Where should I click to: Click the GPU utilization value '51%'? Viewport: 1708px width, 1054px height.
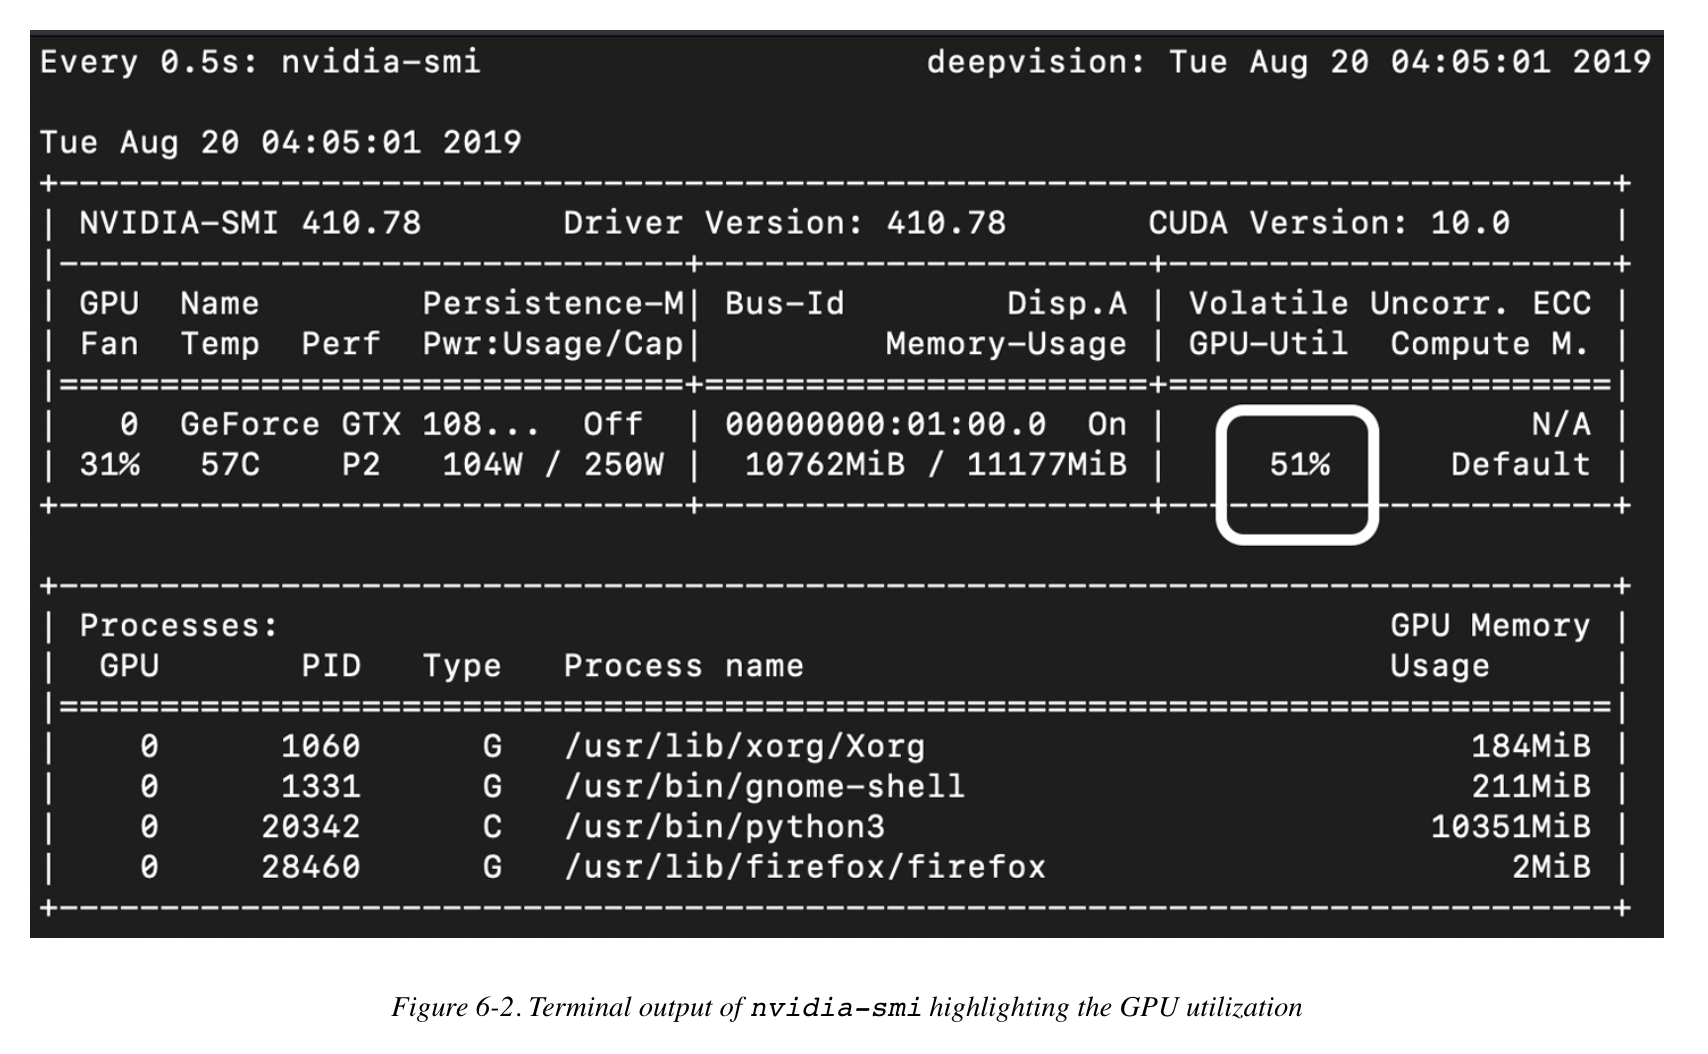click(1299, 464)
